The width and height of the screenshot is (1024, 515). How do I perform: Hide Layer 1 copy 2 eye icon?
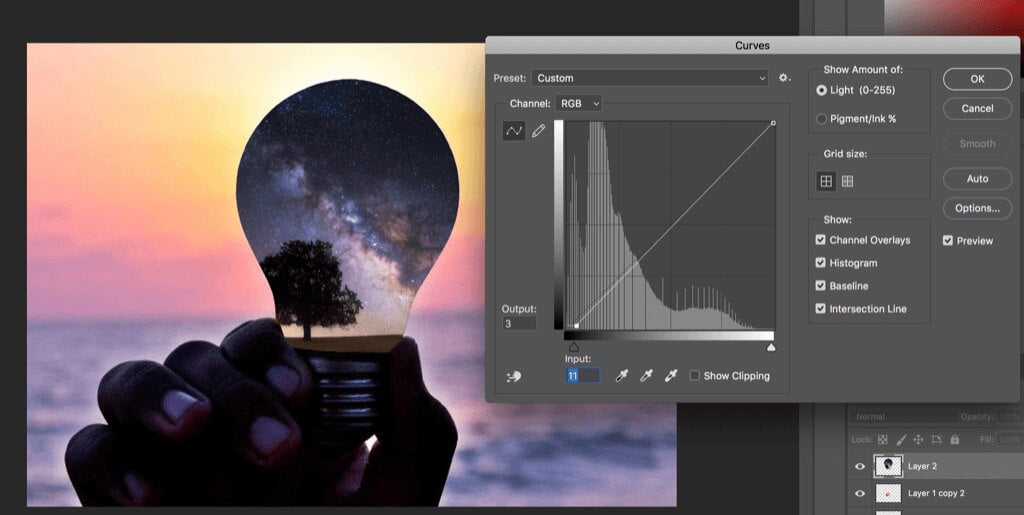point(860,493)
